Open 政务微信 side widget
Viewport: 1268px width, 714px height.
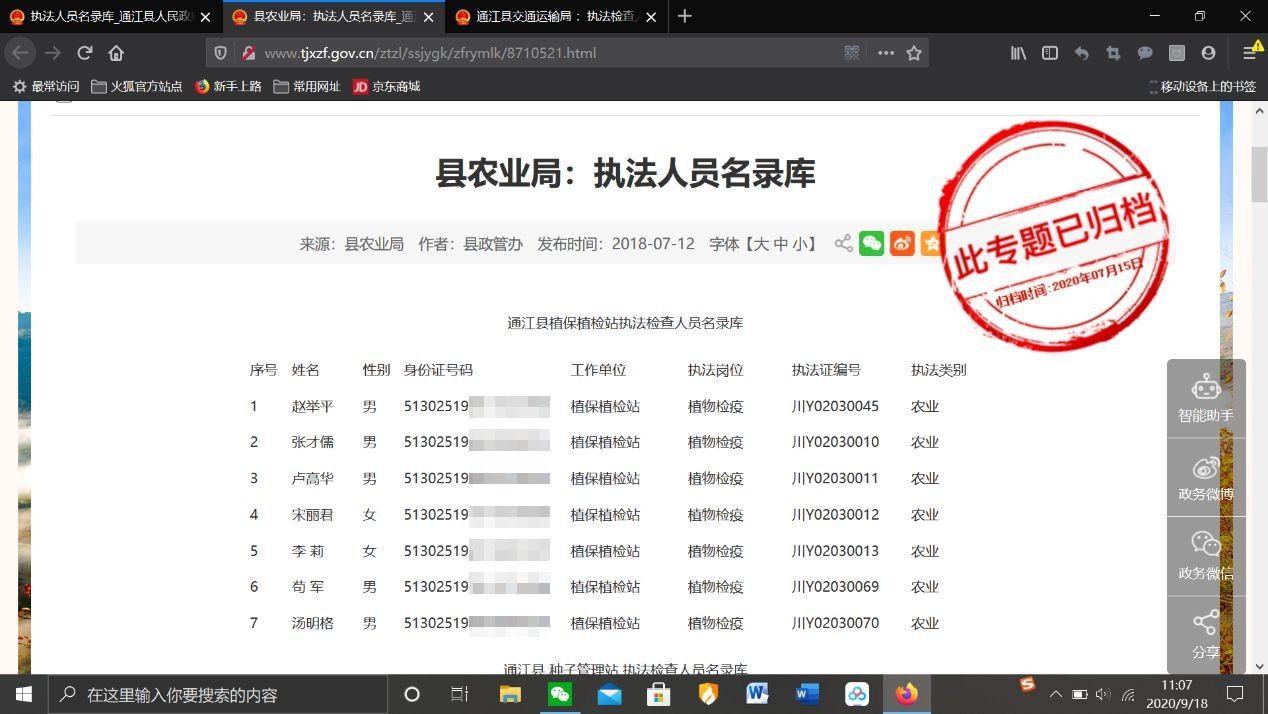1206,557
